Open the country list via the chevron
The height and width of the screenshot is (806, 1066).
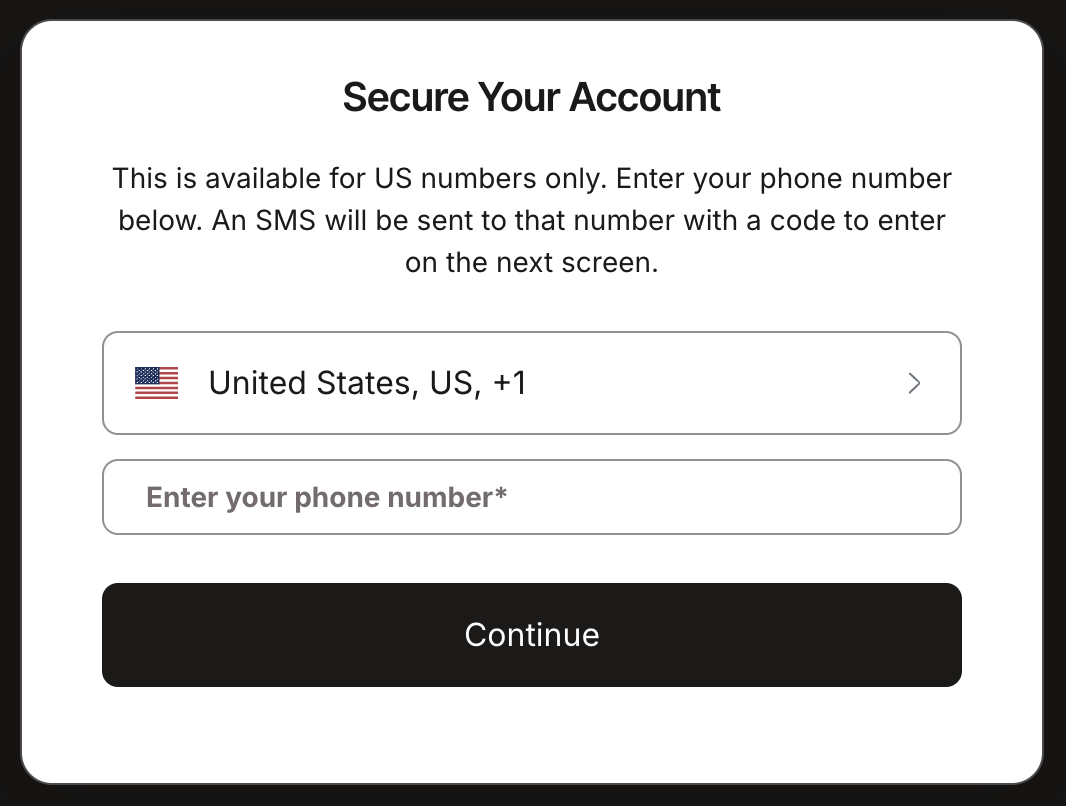click(x=913, y=383)
